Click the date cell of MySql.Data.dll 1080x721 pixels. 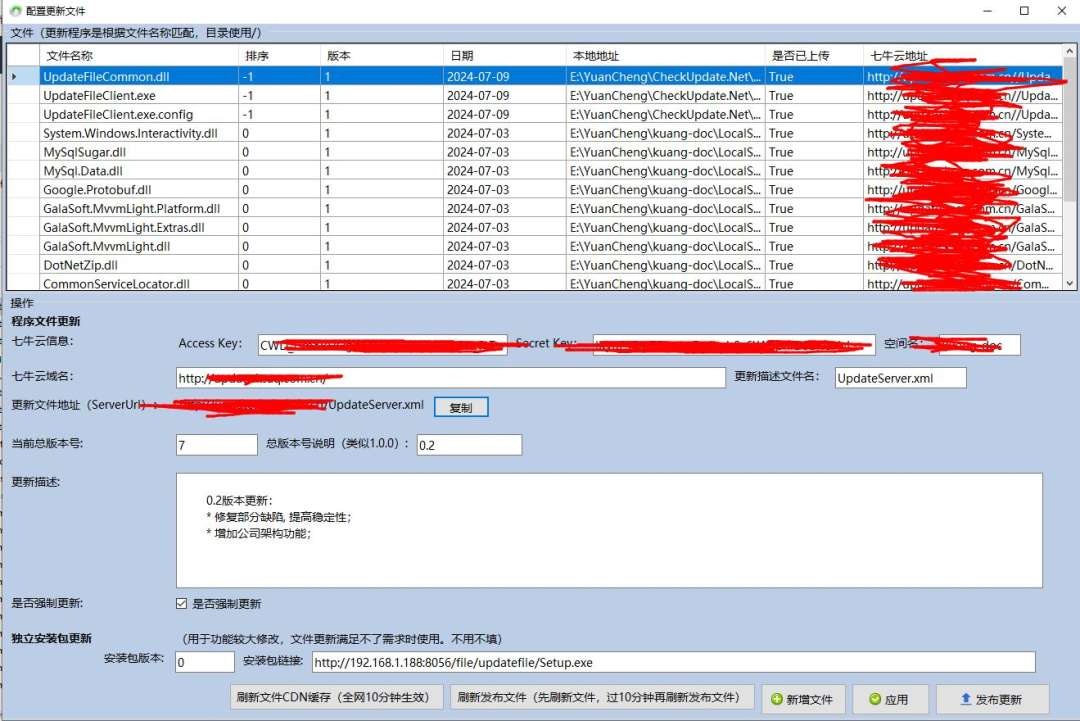(505, 171)
